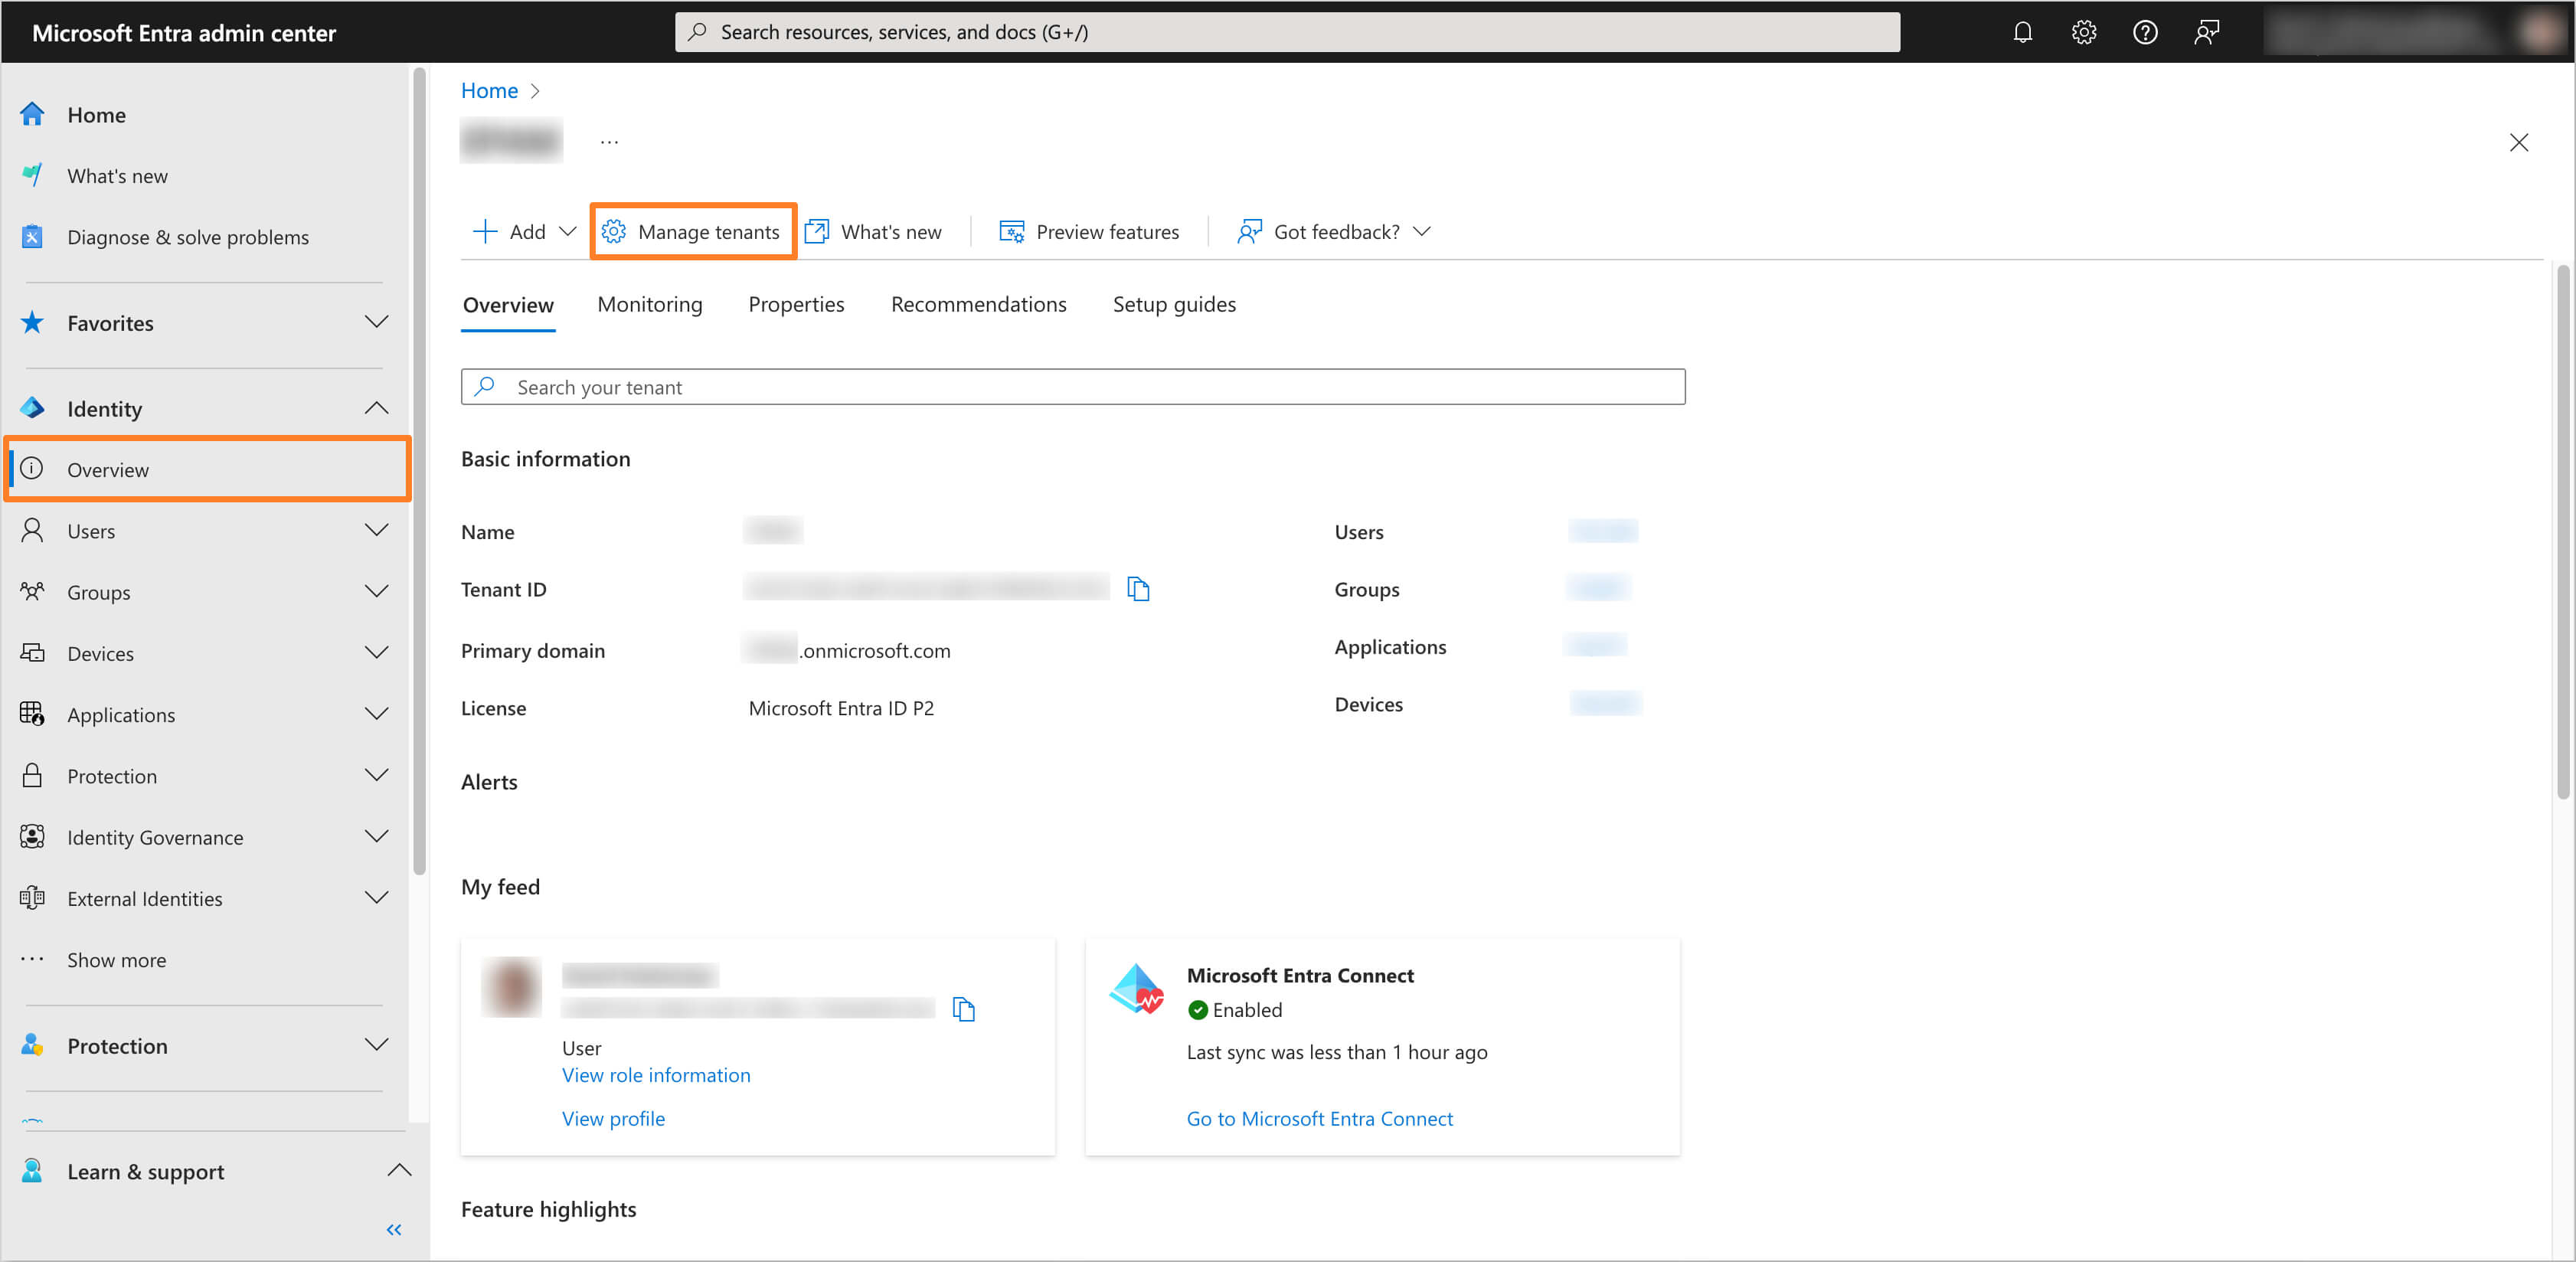This screenshot has height=1262, width=2576.
Task: Open the help icon in top bar
Action: [2145, 32]
